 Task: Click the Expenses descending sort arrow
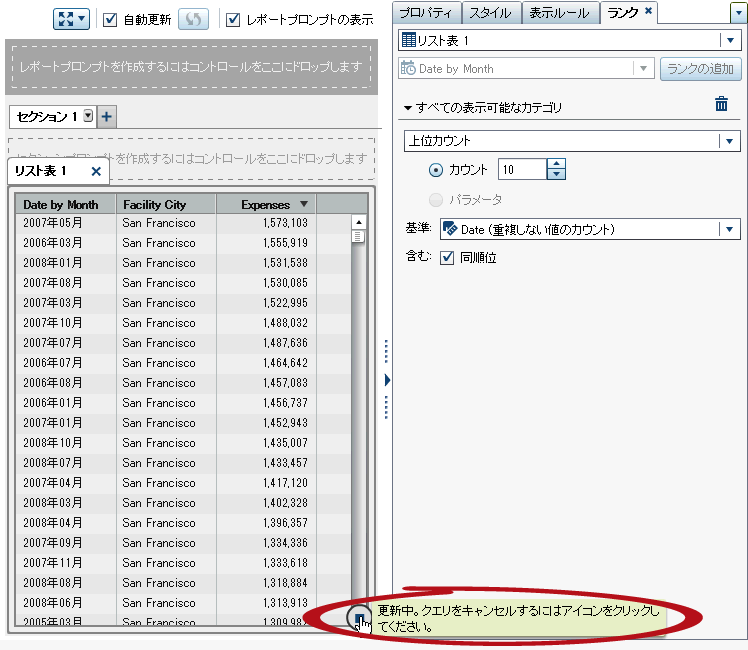(x=304, y=204)
